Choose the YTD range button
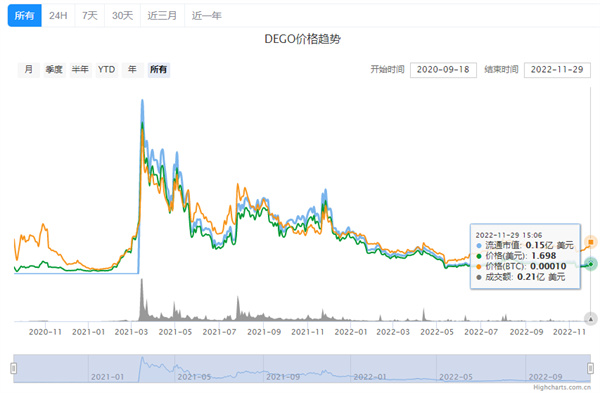 point(106,70)
